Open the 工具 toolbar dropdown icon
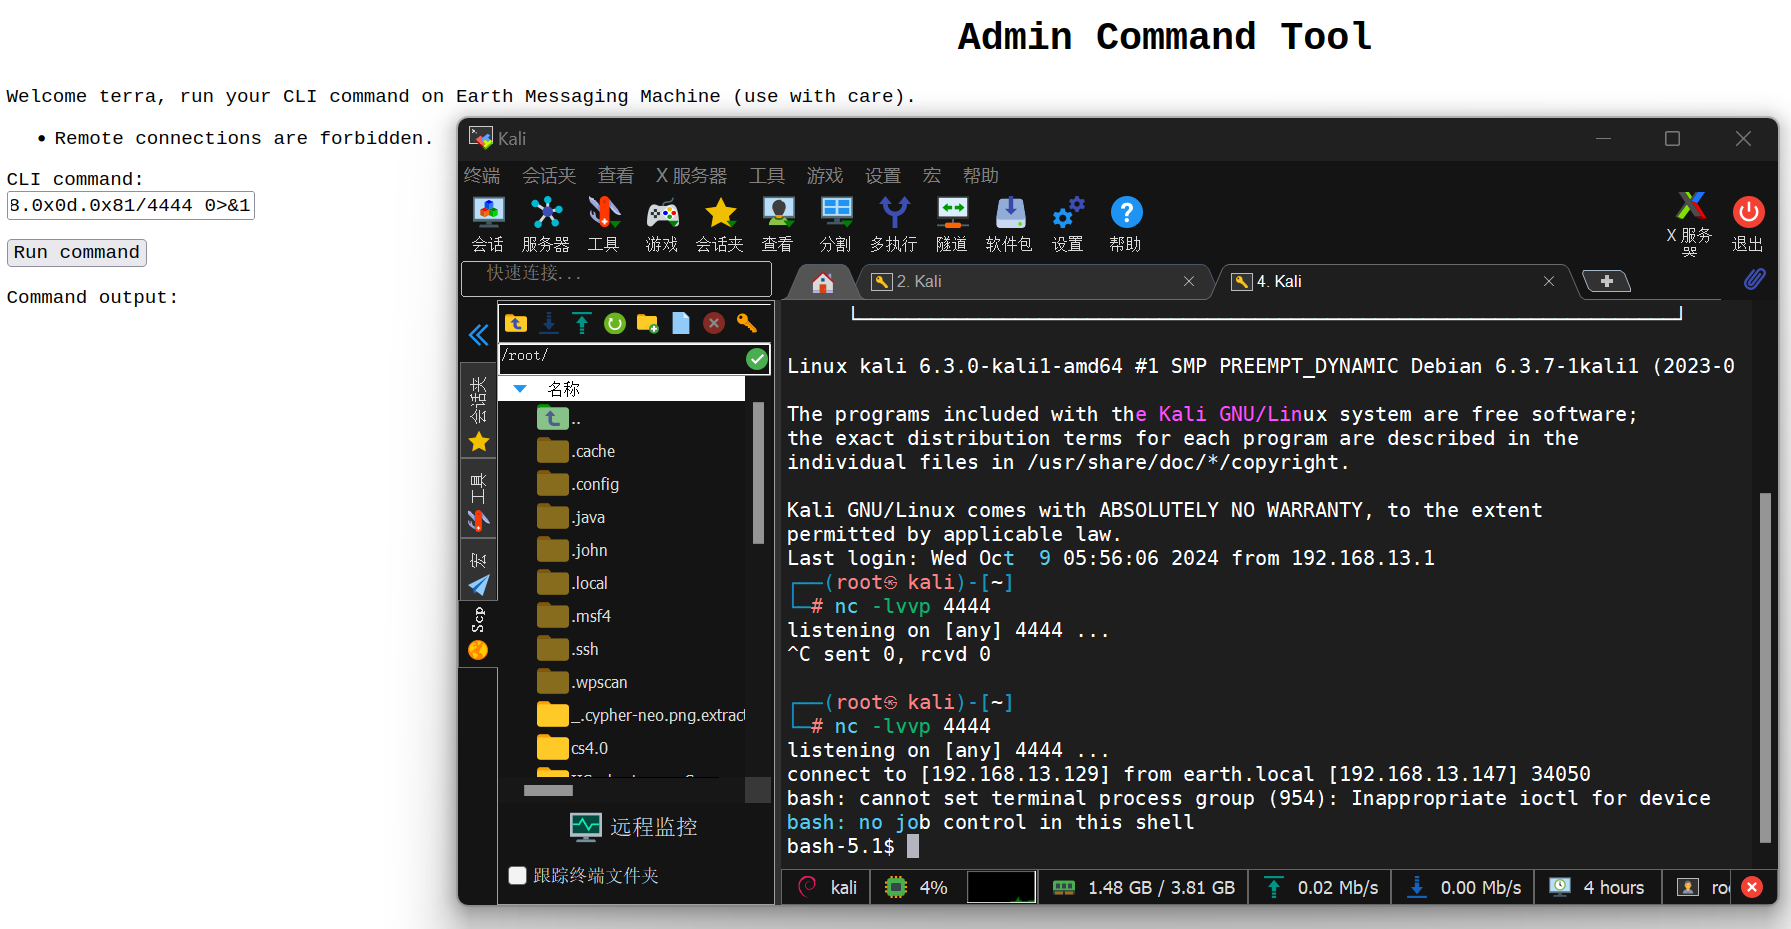The height and width of the screenshot is (929, 1791). coord(604,223)
